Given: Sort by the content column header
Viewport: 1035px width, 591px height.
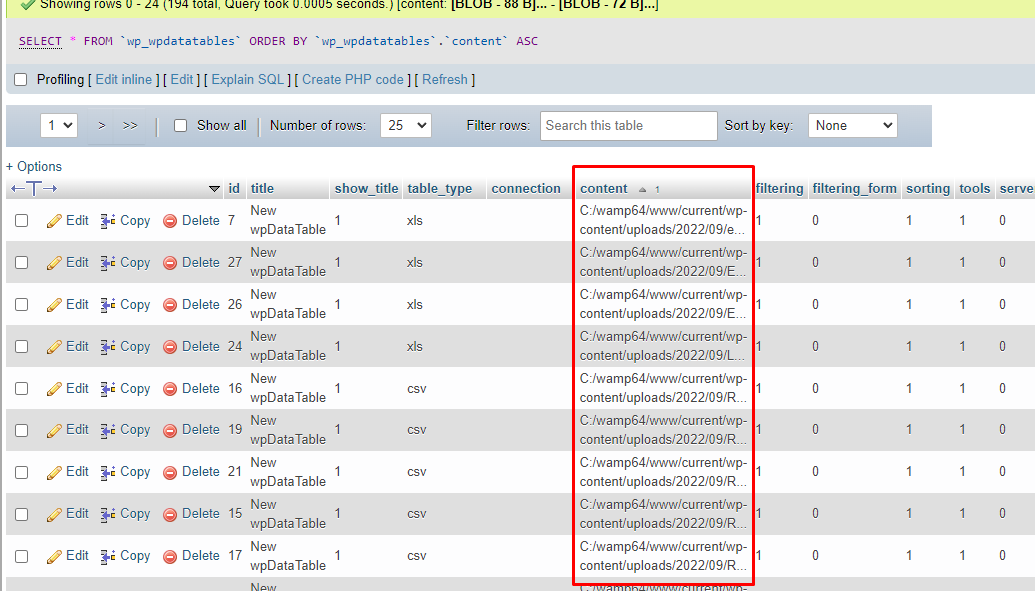Looking at the screenshot, I should (603, 188).
